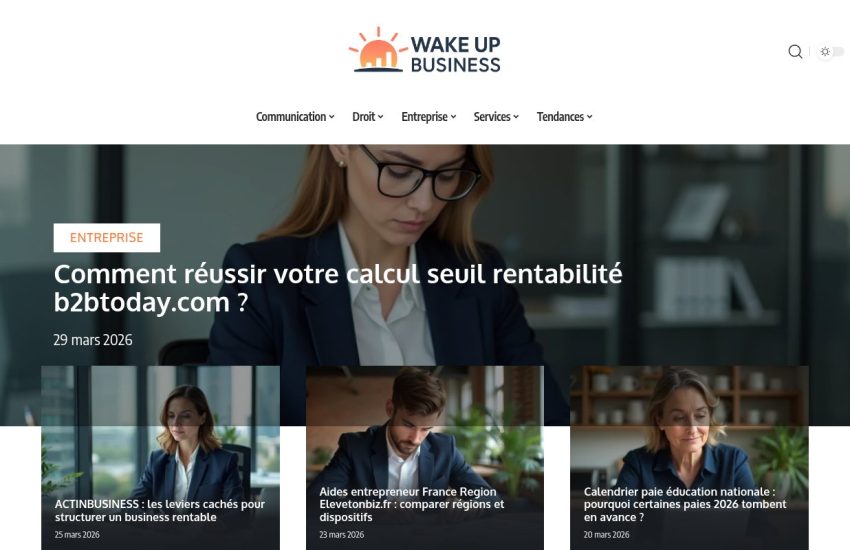Viewport: 850px width, 550px height.
Task: Click the Wake Up Business sun logo
Action: pos(424,50)
